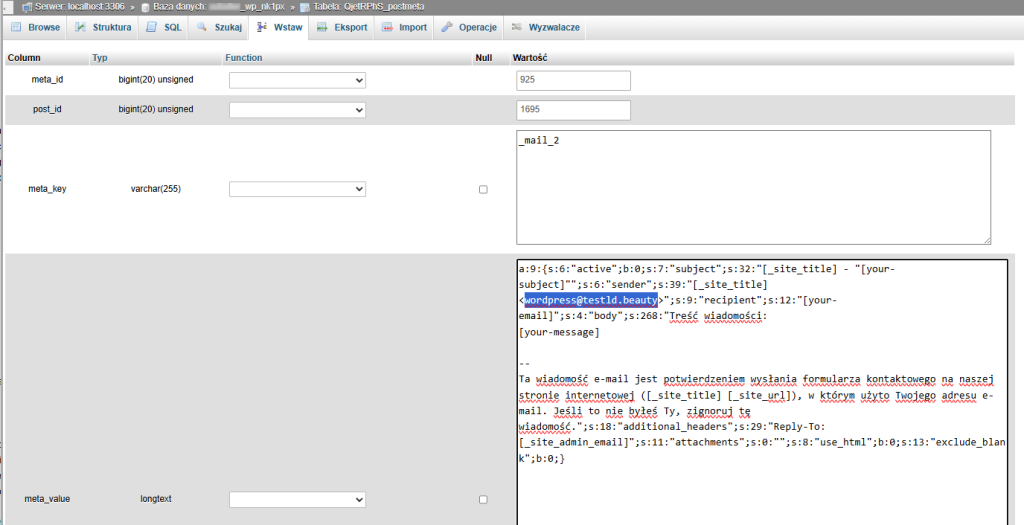Click the Baza danych breadcrumb link
The width and height of the screenshot is (1024, 525).
[219, 7]
